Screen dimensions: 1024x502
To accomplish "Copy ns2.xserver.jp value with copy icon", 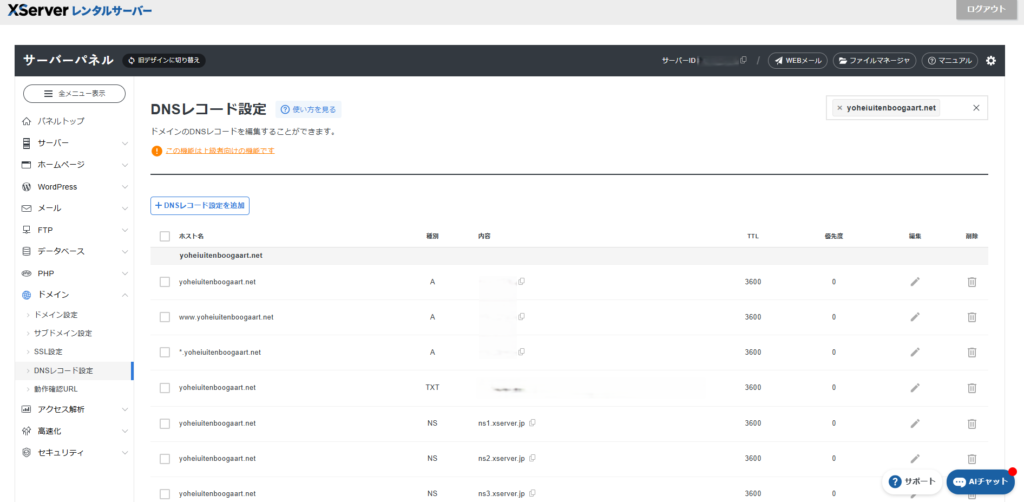I will (533, 458).
